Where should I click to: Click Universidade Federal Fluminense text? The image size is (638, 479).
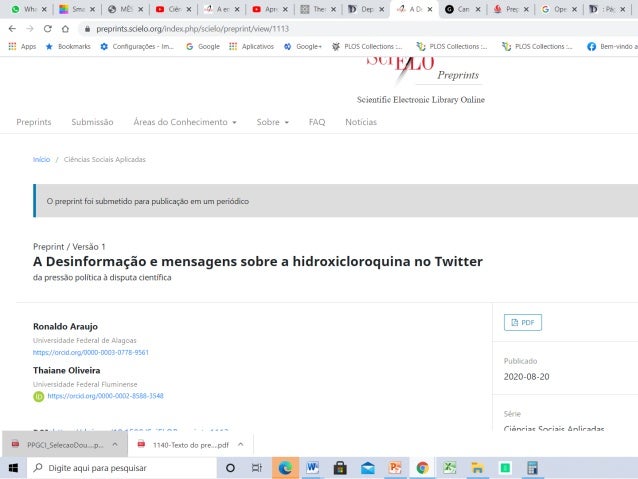click(85, 384)
